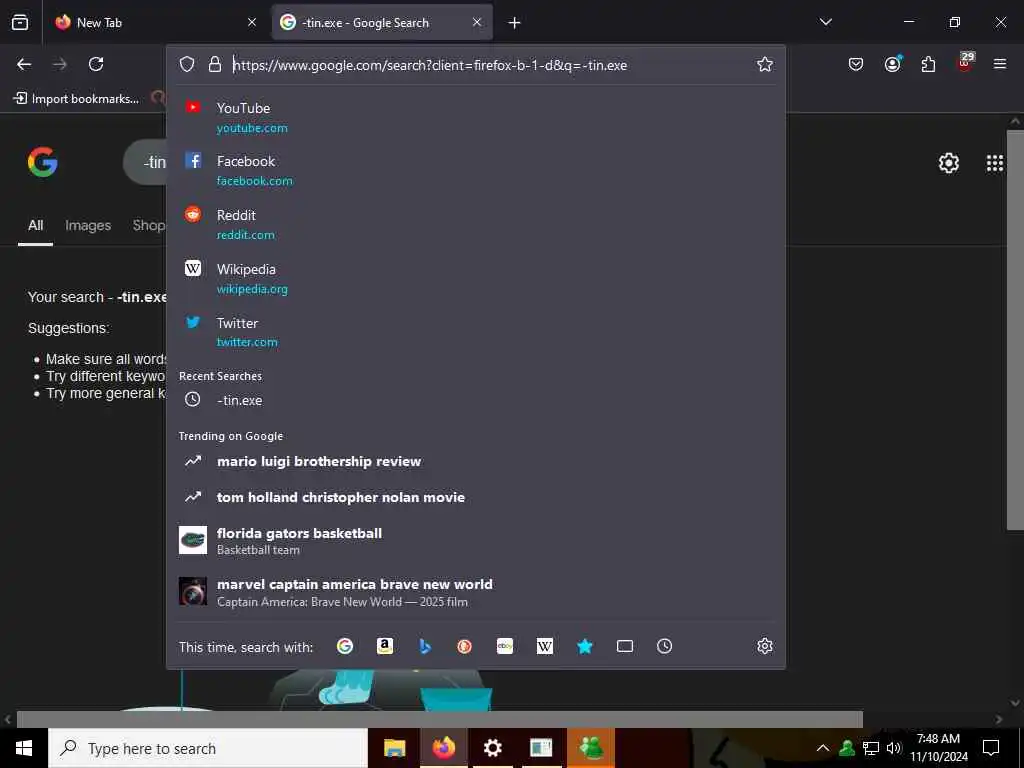Open the Wikipedia suggestion
Viewport: 1024px width, 768px height.
tap(475, 278)
